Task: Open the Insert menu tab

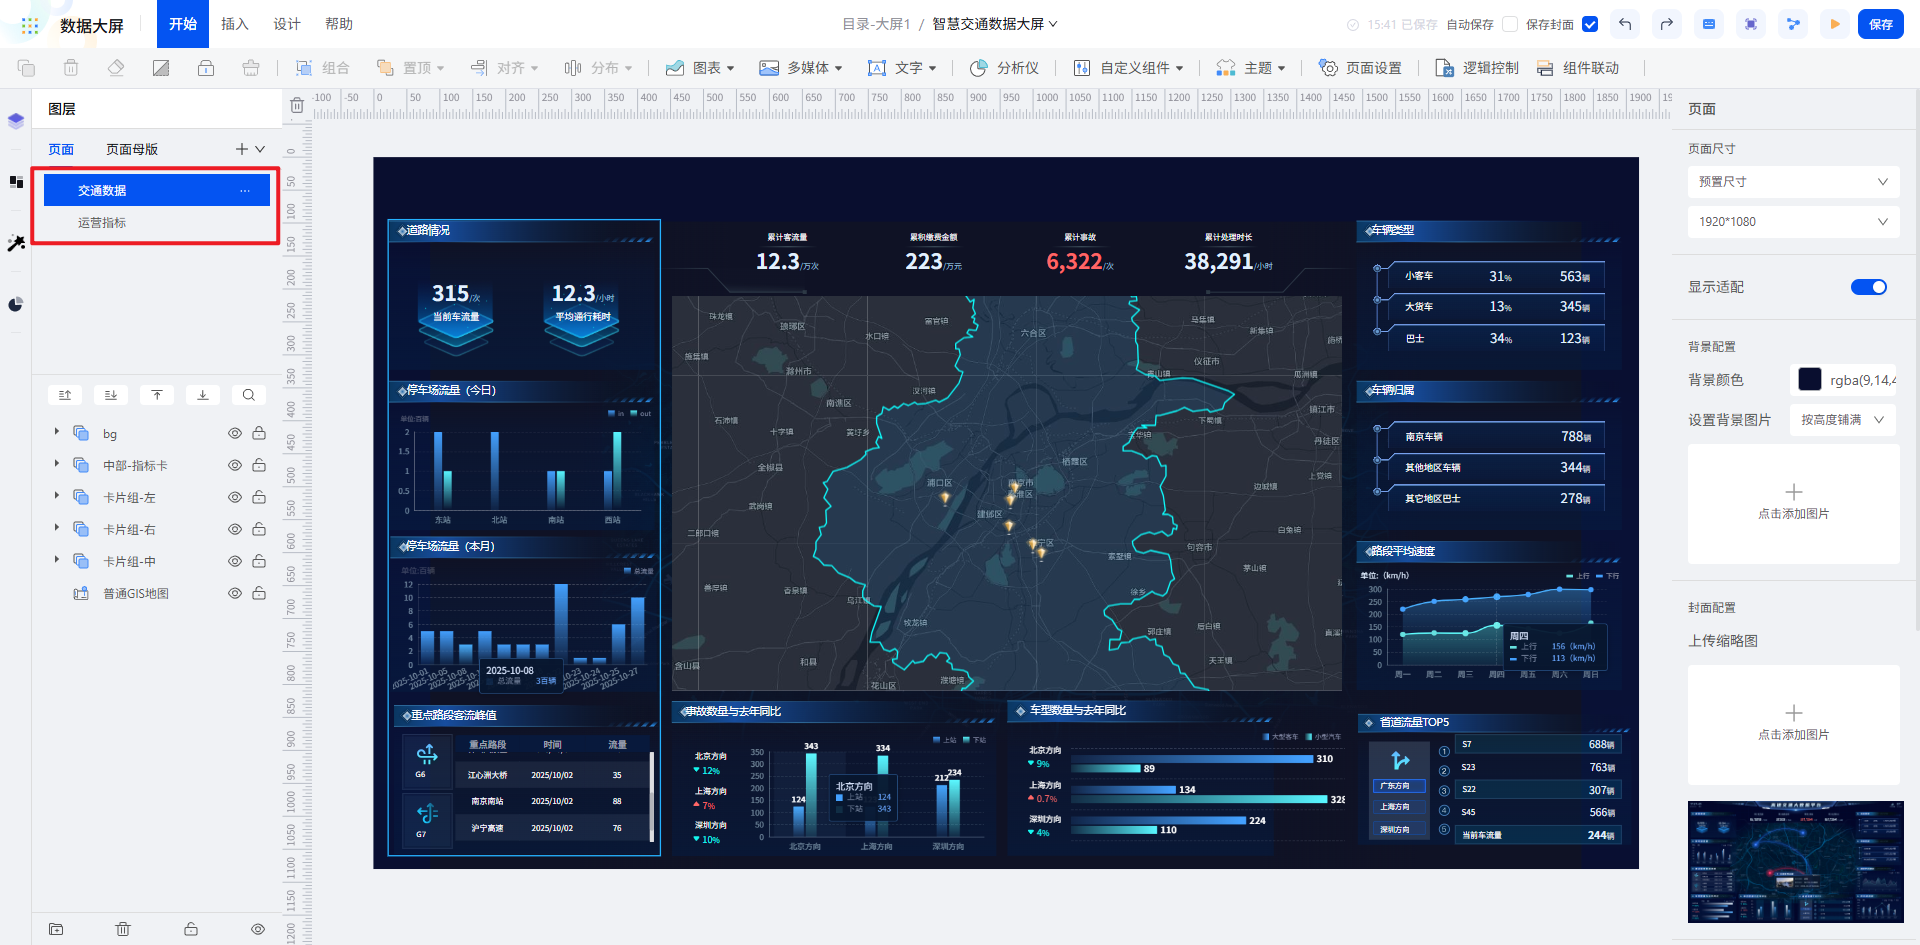Action: pos(234,24)
